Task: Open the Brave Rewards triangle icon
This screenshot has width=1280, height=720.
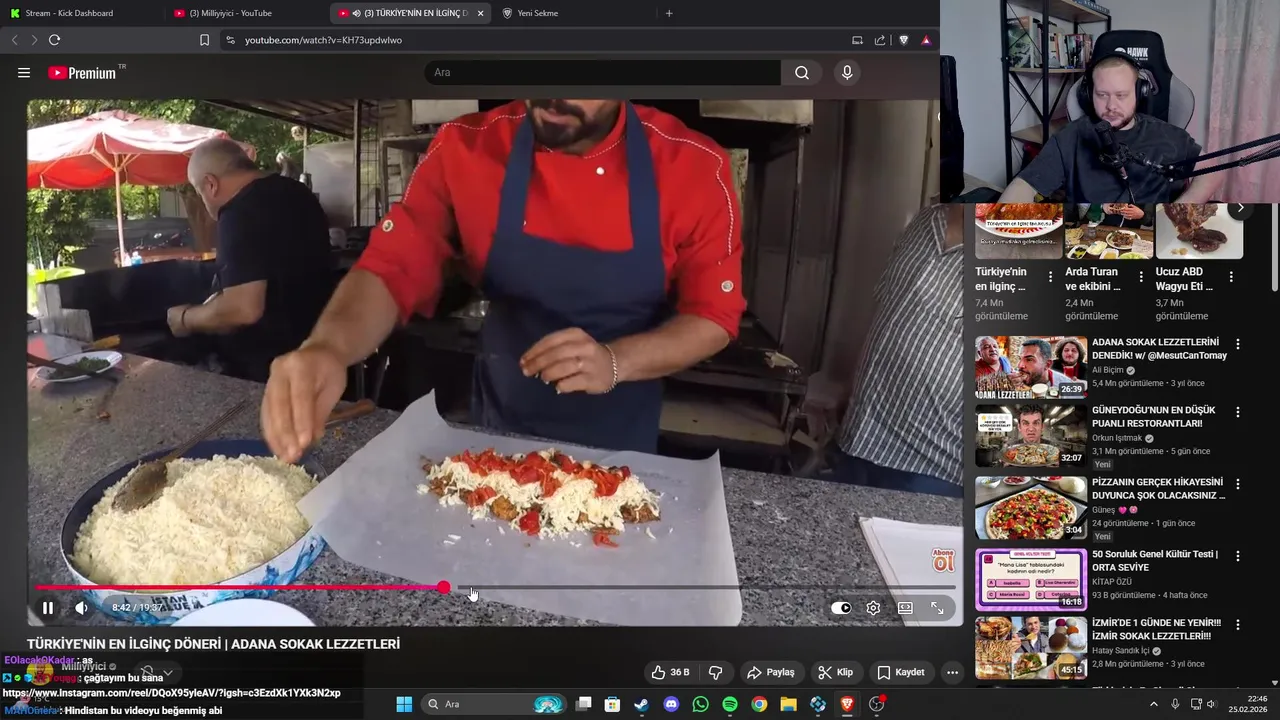Action: 926,40
